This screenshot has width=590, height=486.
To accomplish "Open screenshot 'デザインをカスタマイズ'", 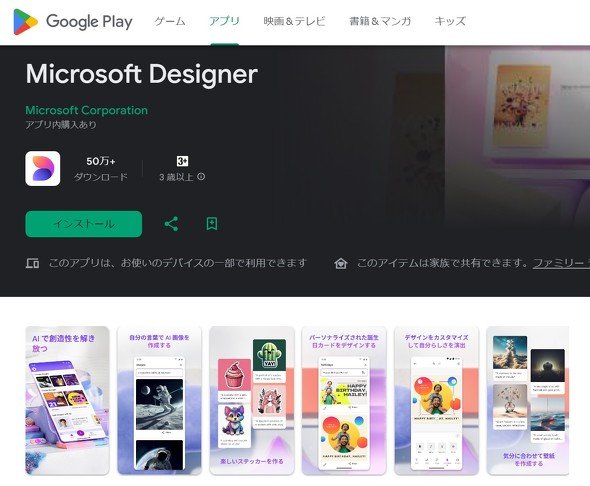I will pos(436,401).
